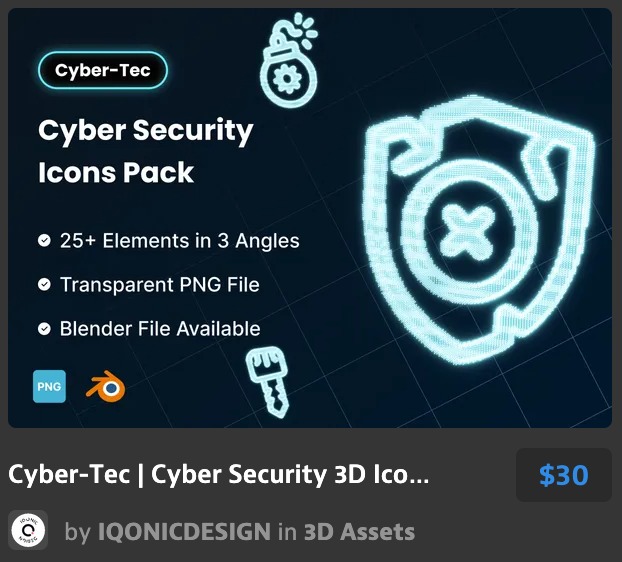This screenshot has width=622, height=562.
Task: Click the 25+ Elements in 3 Angles text
Action: (x=180, y=240)
